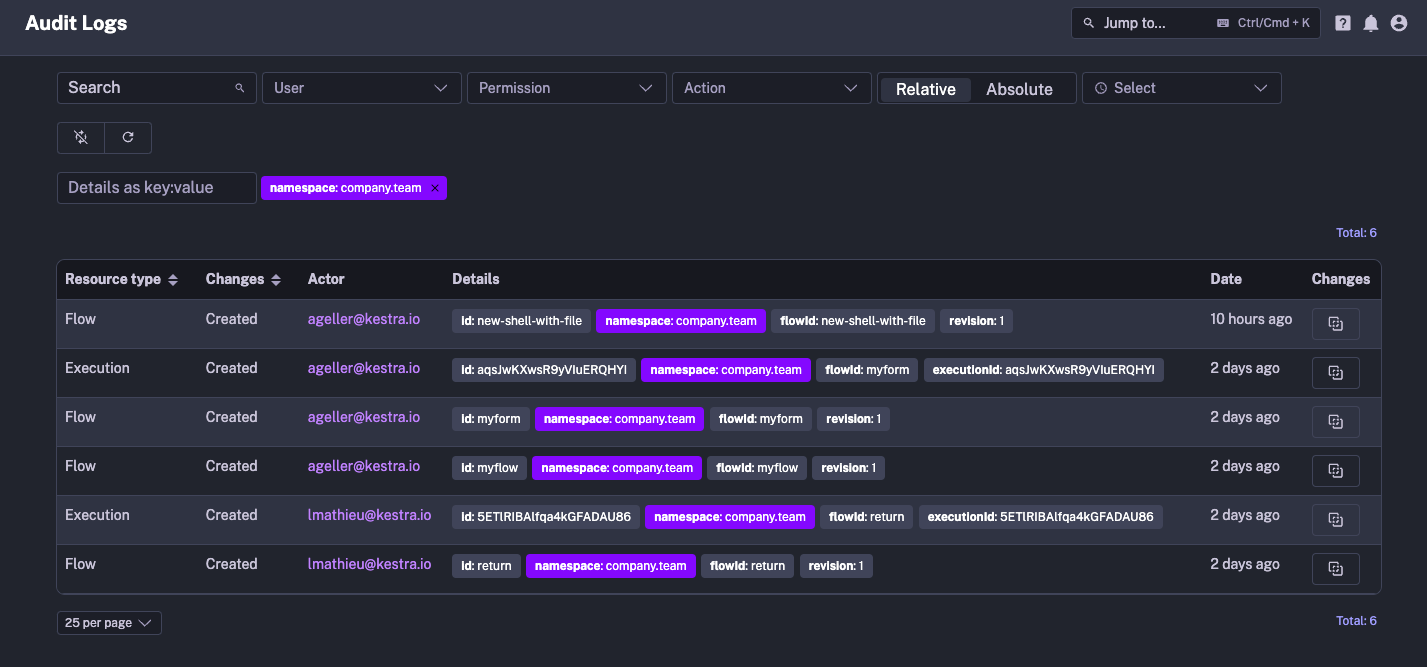Select the Relative time mode
The height and width of the screenshot is (667, 1427).
[924, 88]
